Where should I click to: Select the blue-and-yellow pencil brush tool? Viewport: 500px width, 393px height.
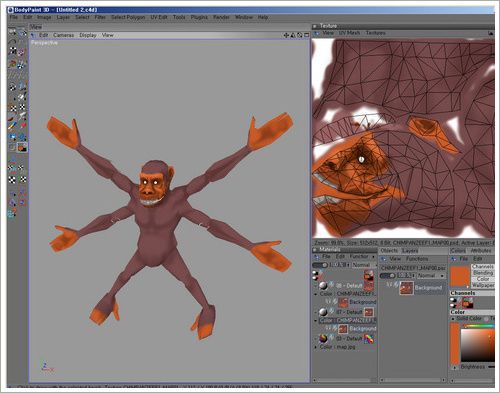[x=12, y=126]
